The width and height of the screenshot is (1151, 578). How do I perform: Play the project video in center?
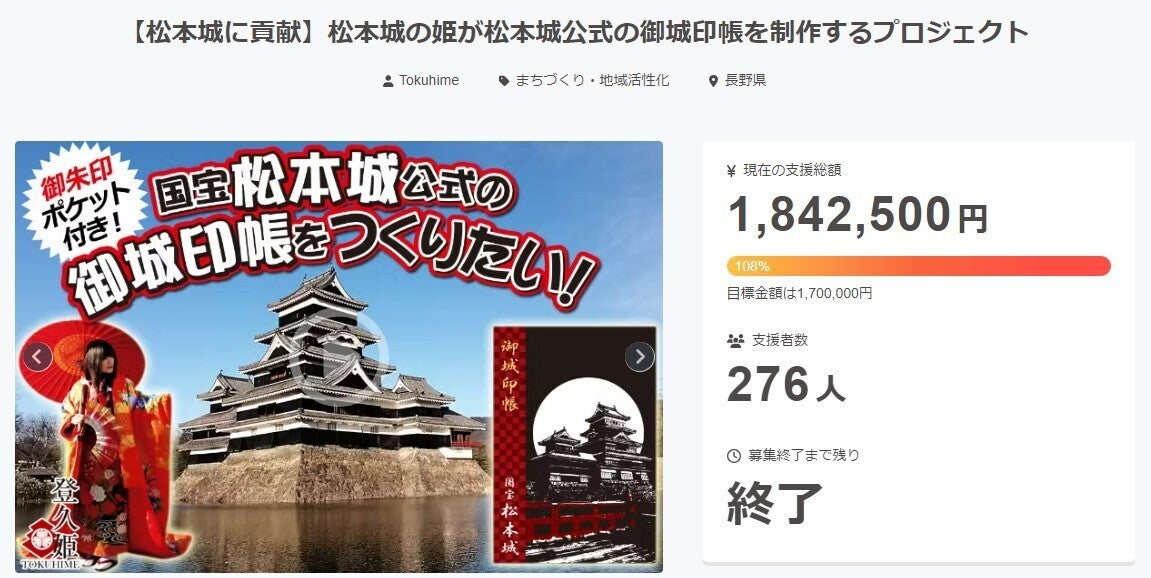338,357
